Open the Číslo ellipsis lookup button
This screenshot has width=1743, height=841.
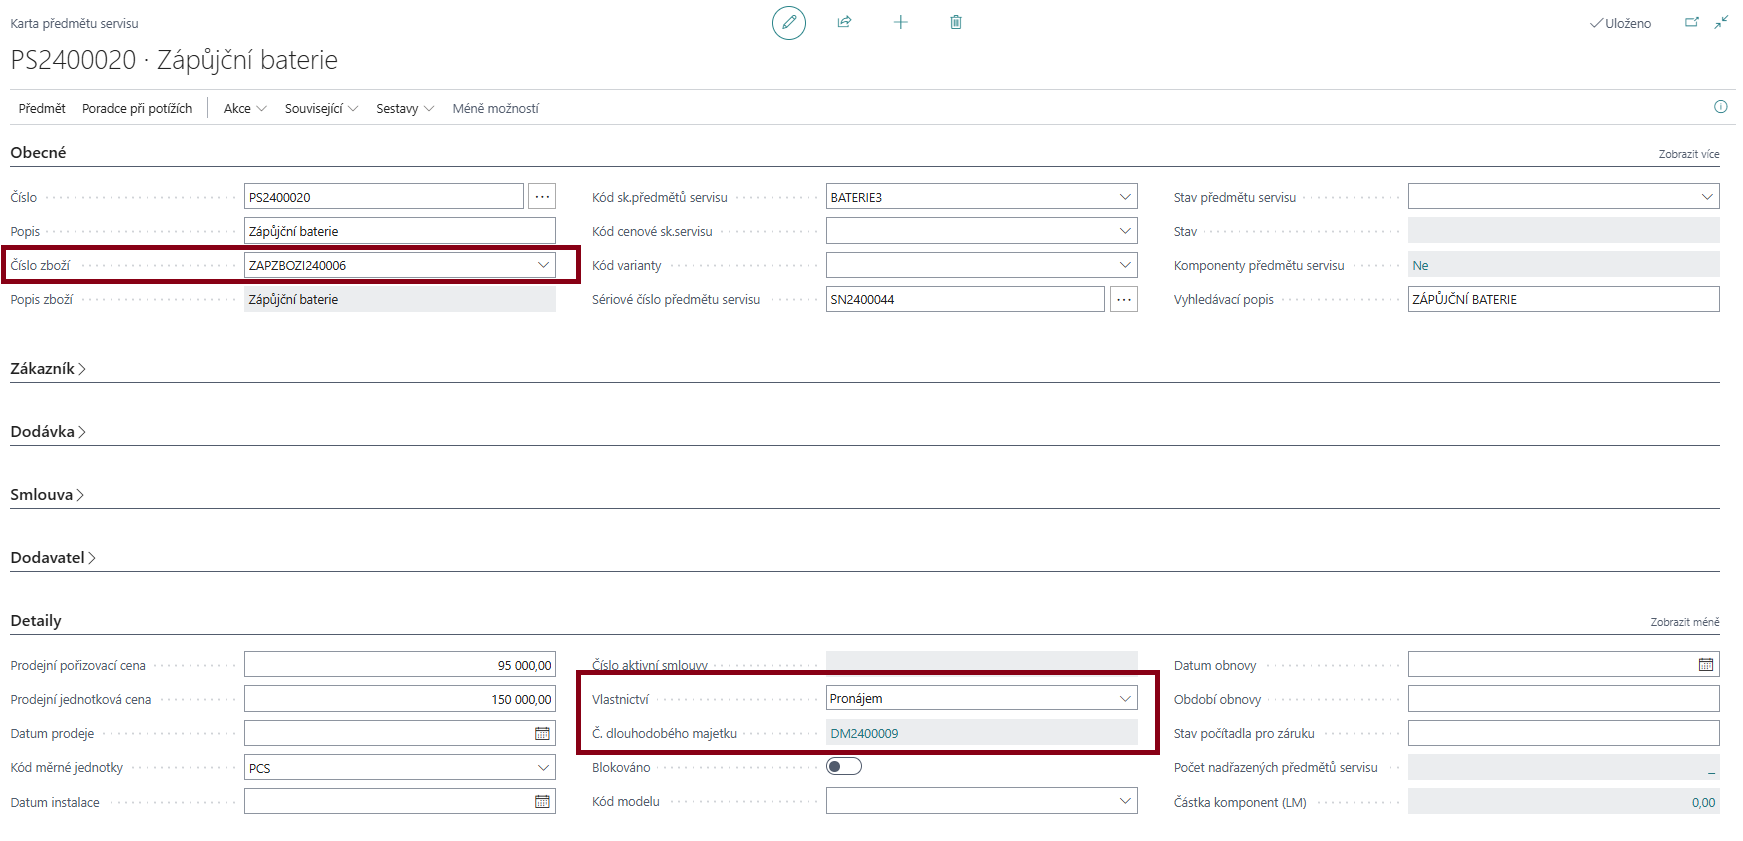pos(542,197)
